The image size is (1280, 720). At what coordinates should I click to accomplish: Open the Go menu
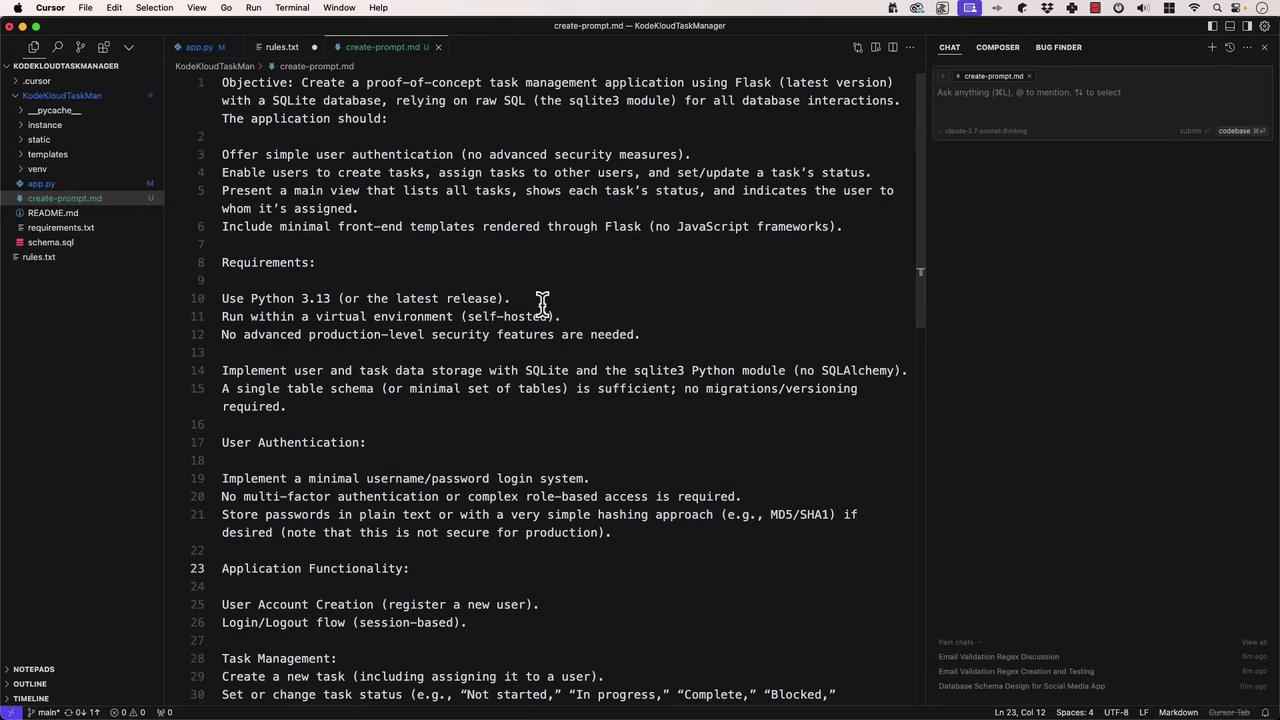click(x=226, y=8)
